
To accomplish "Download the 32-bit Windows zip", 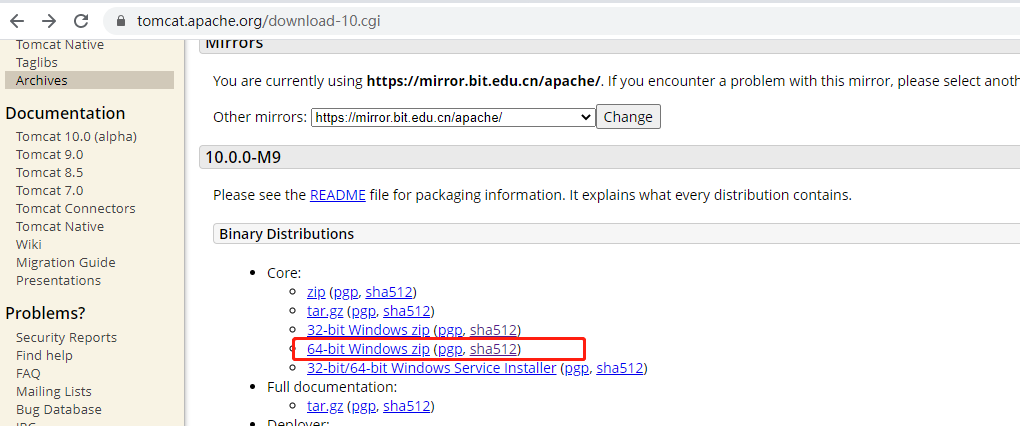I will coord(368,330).
